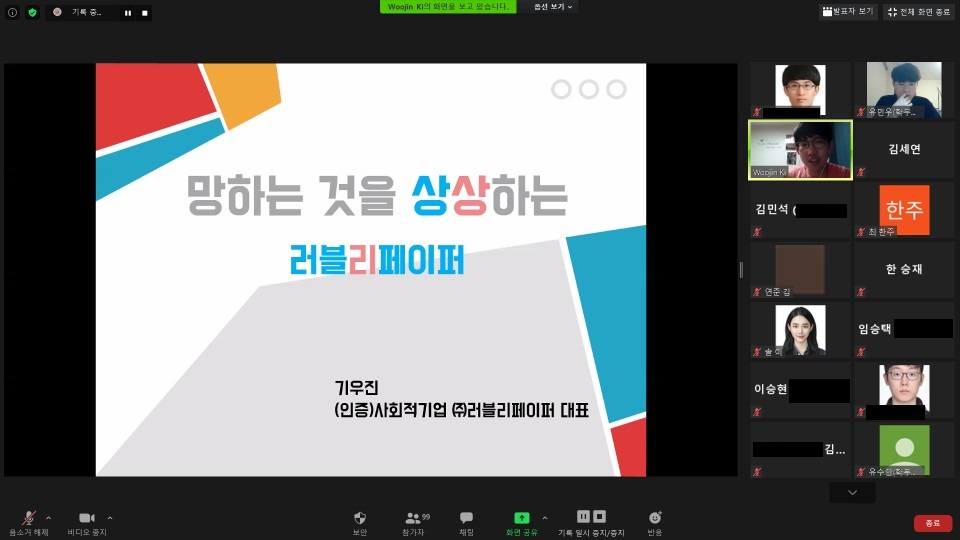Click slide subtitle 러블리페이퍼

tap(377, 260)
